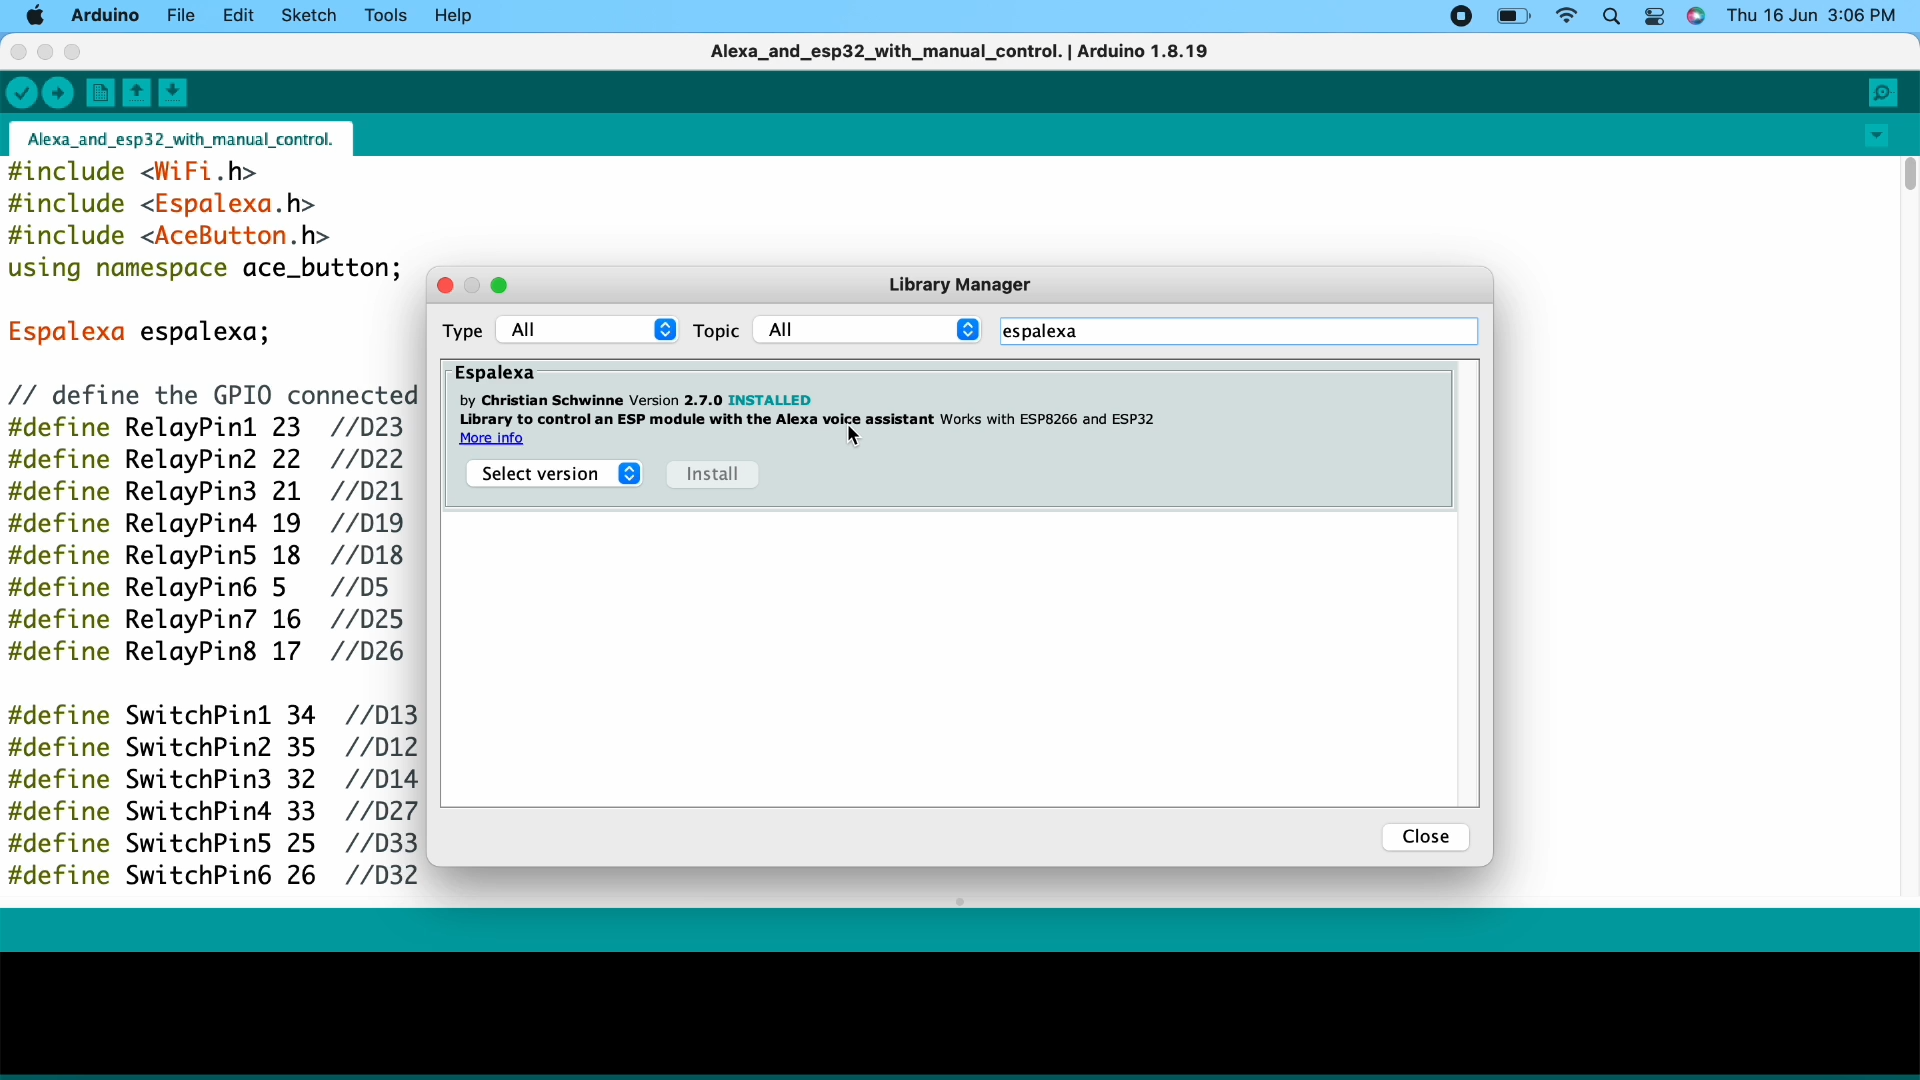Click the #define RelayPin6 5 line
Image resolution: width=1920 pixels, height=1080 pixels.
tap(199, 589)
